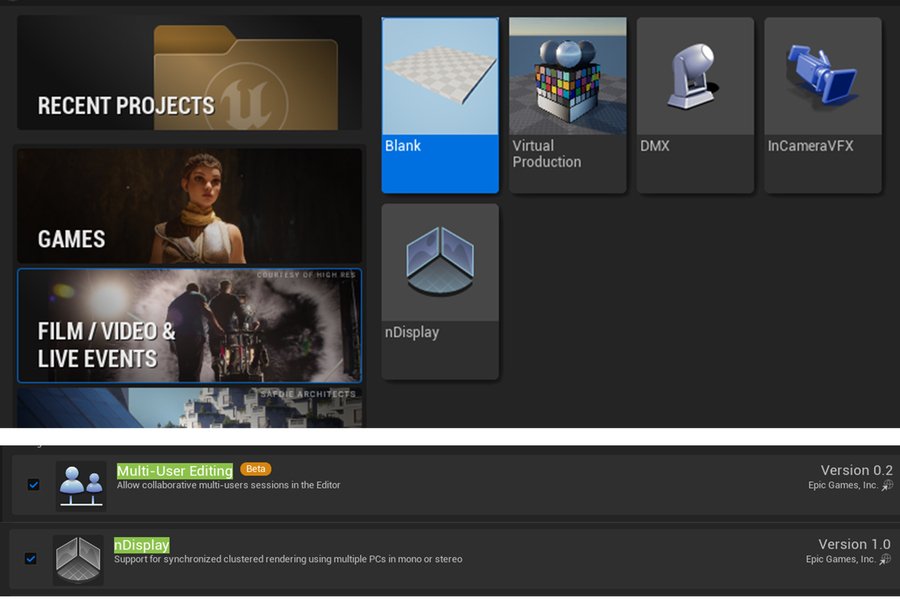Image resolution: width=900 pixels, height=614 pixels.
Task: Choose the Virtual Production template
Action: [568, 105]
